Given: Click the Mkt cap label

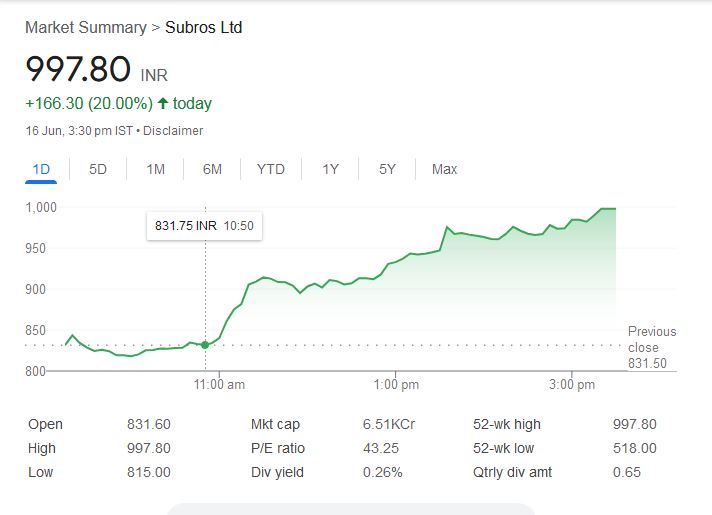Looking at the screenshot, I should pos(275,424).
